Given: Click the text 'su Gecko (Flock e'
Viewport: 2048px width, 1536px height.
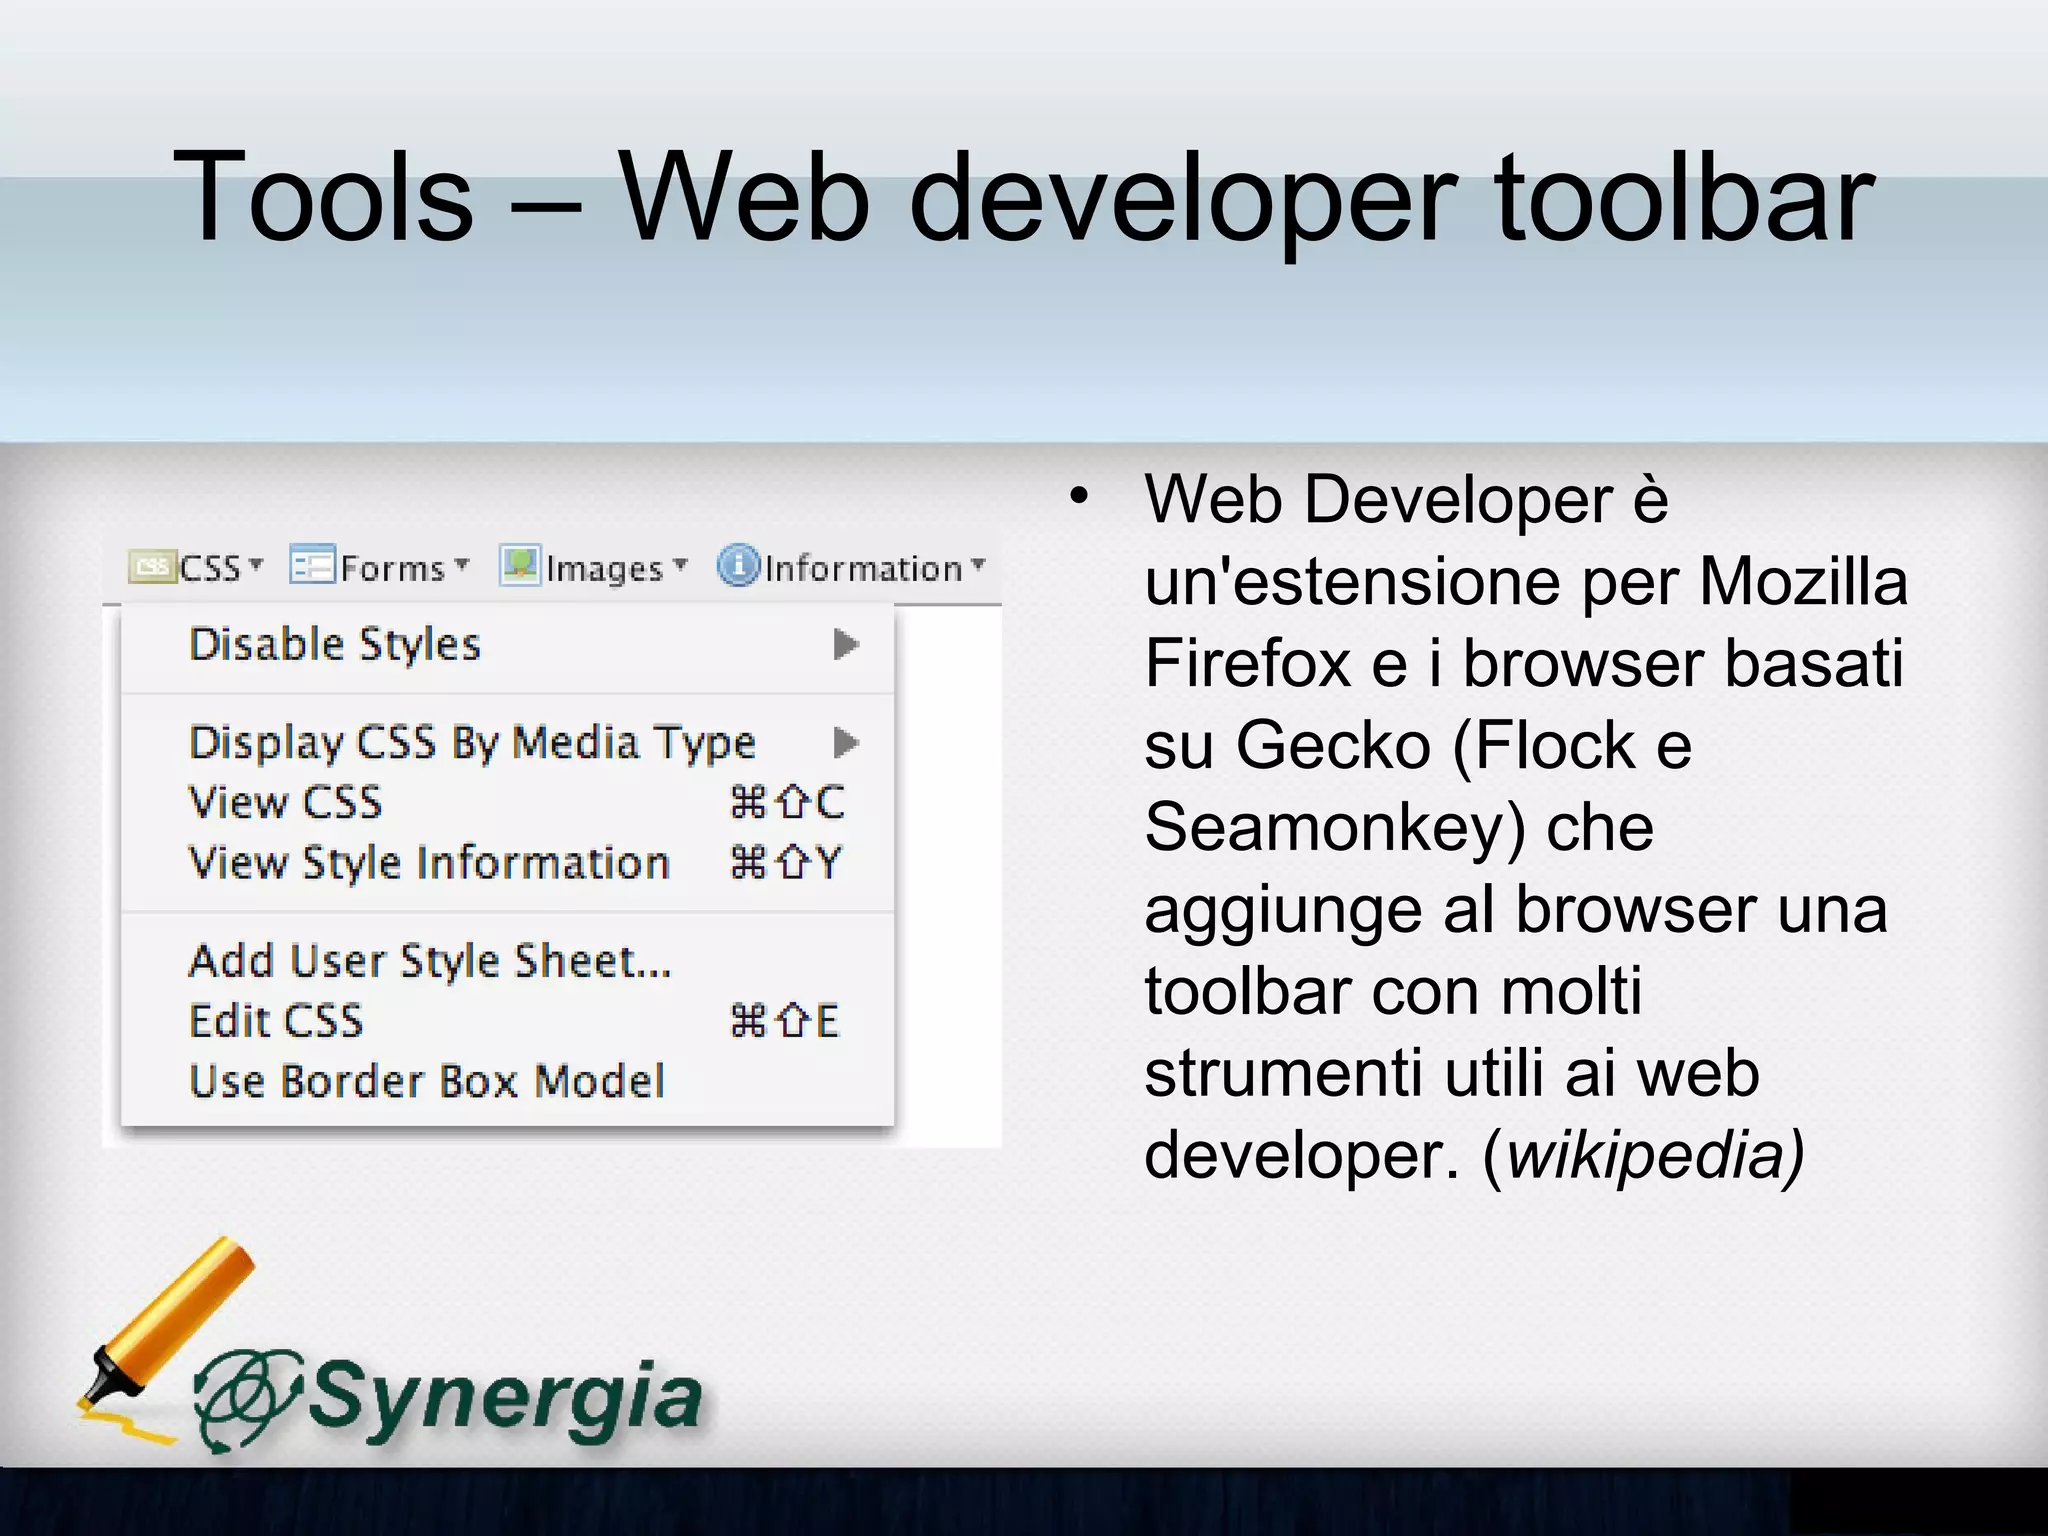Looking at the screenshot, I should click(1418, 746).
